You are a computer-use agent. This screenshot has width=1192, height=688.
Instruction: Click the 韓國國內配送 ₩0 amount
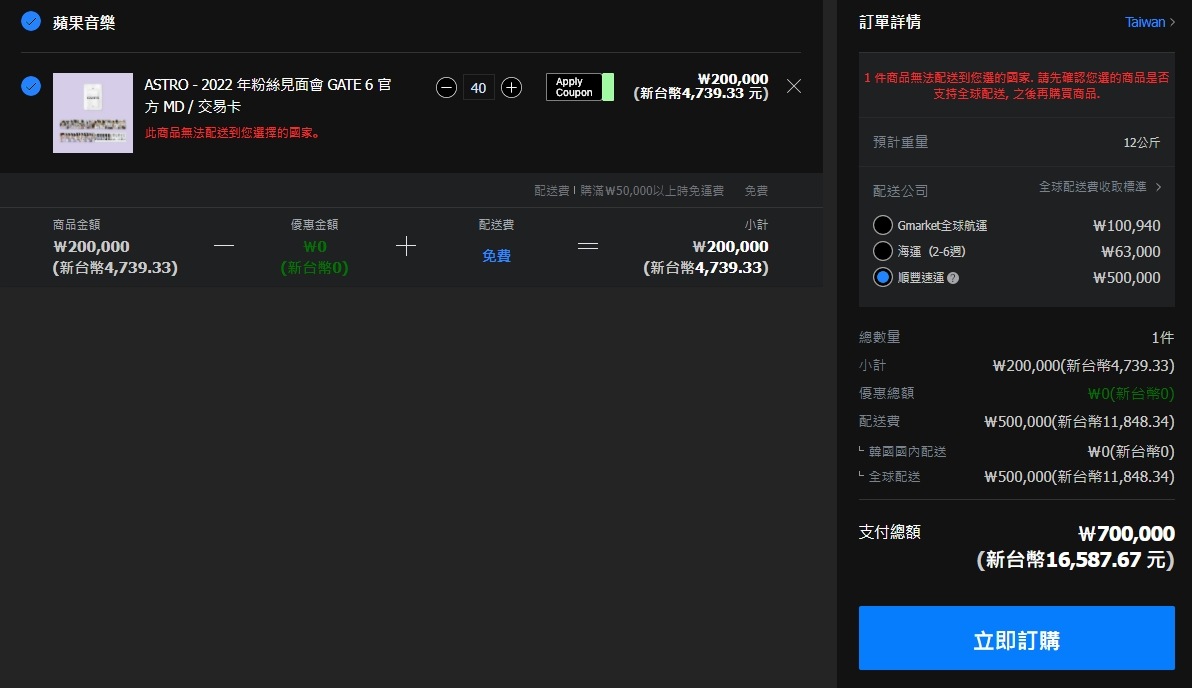point(1130,452)
